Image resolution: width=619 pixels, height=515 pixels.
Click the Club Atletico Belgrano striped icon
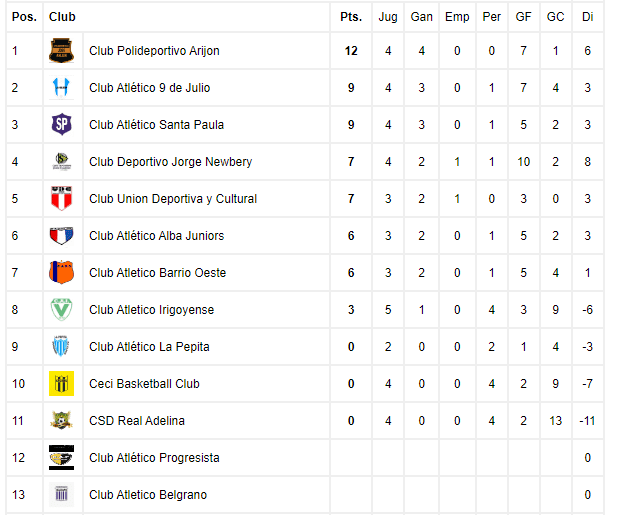pyautogui.click(x=61, y=494)
